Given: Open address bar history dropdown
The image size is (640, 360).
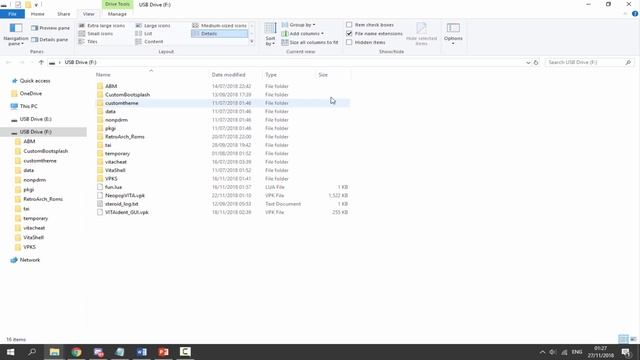Looking at the screenshot, I should (x=528, y=62).
